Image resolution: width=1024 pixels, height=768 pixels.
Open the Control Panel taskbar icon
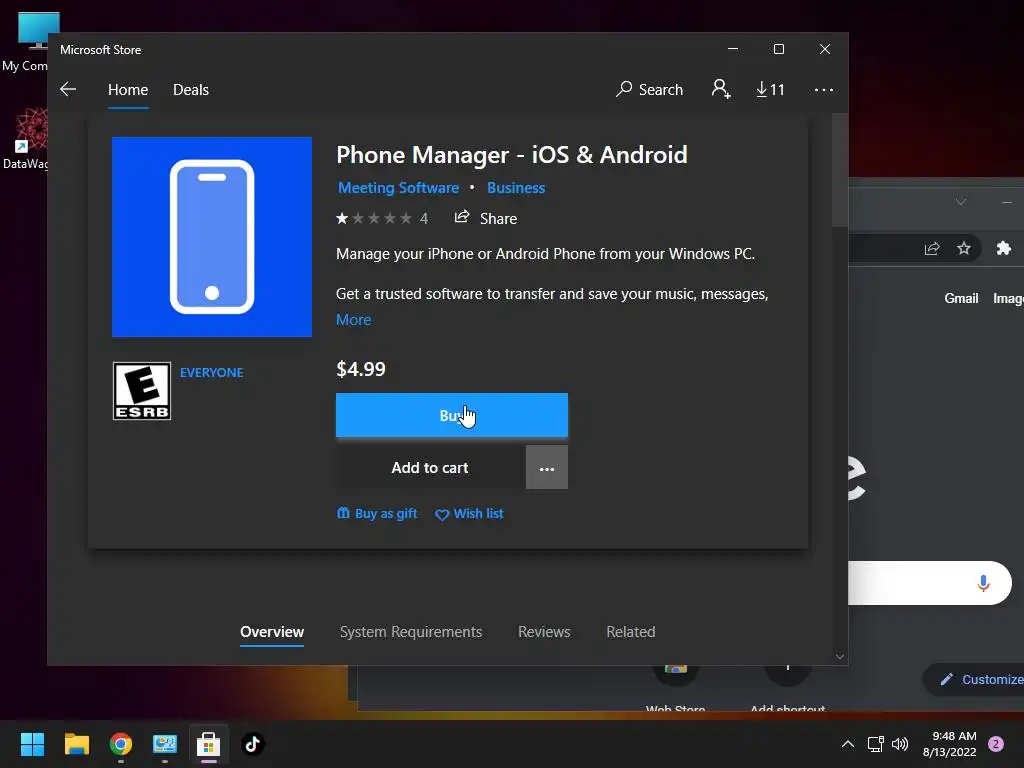click(x=165, y=744)
